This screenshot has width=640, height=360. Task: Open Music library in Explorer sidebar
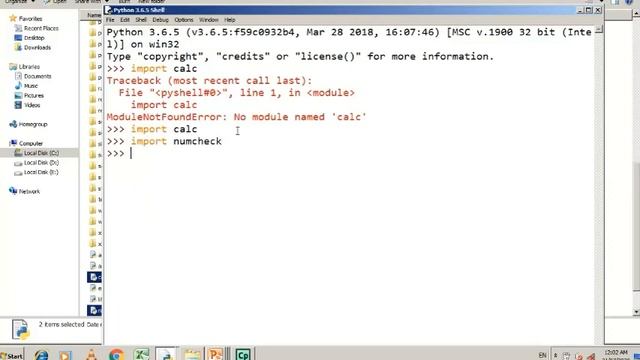[x=31, y=86]
